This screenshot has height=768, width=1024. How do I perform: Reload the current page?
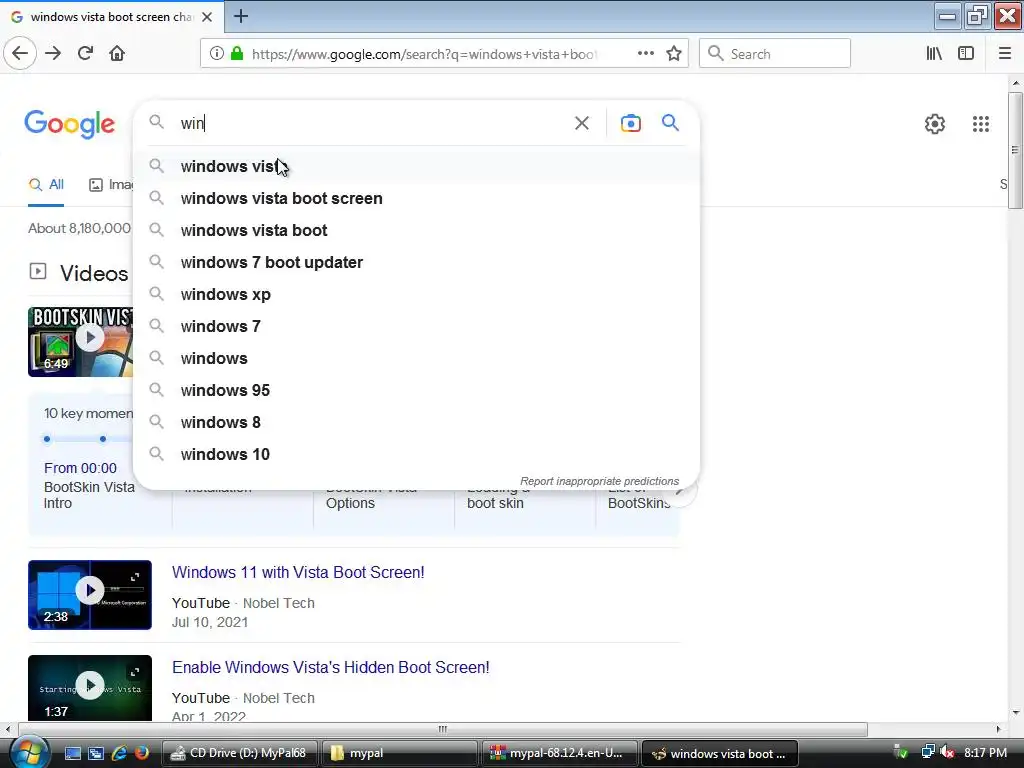(86, 54)
